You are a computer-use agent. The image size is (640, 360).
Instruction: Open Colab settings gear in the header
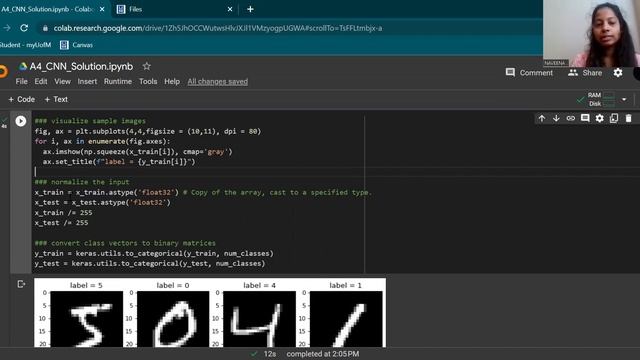618,73
